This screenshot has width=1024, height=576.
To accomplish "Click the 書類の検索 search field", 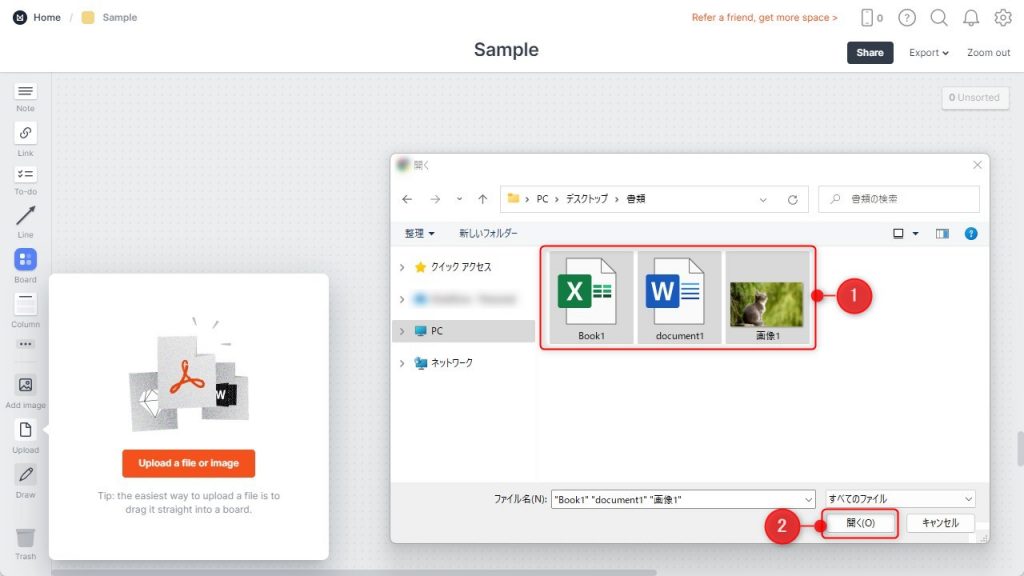I will tap(899, 199).
